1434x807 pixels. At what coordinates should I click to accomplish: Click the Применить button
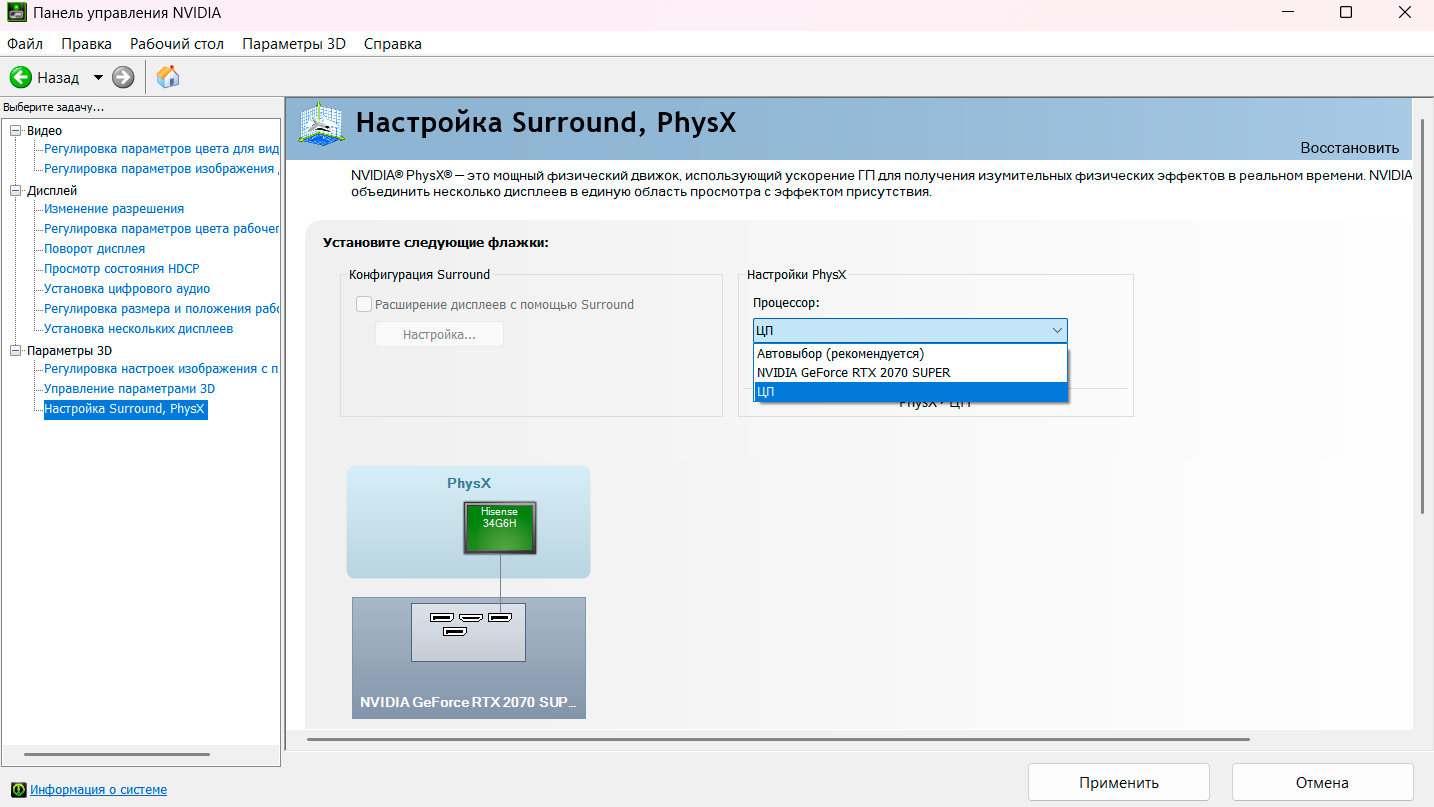[x=1119, y=782]
